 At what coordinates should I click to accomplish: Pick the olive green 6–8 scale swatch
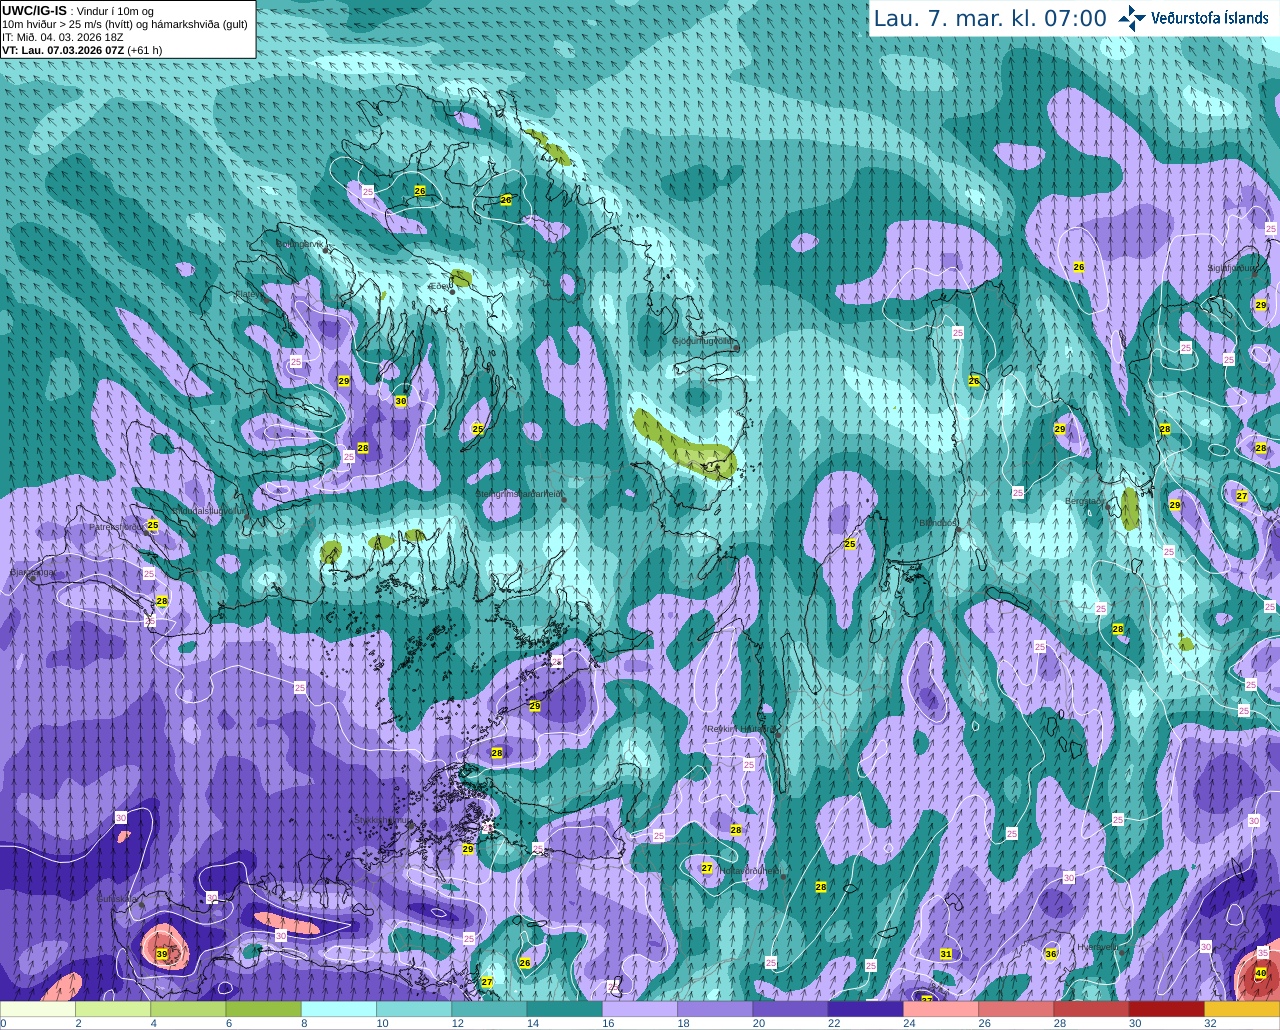point(264,1009)
